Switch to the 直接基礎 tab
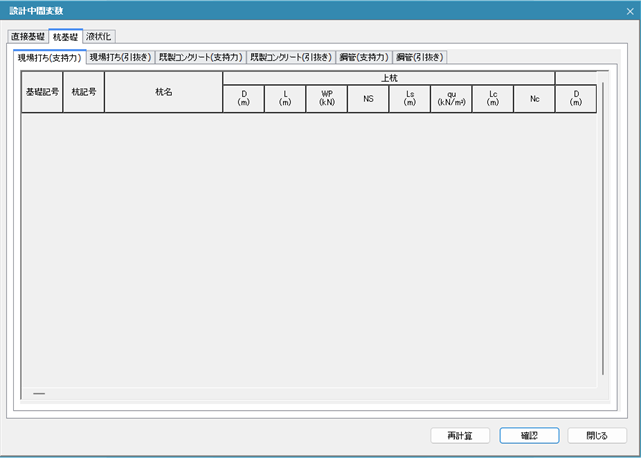This screenshot has width=641, height=458. pyautogui.click(x=28, y=37)
